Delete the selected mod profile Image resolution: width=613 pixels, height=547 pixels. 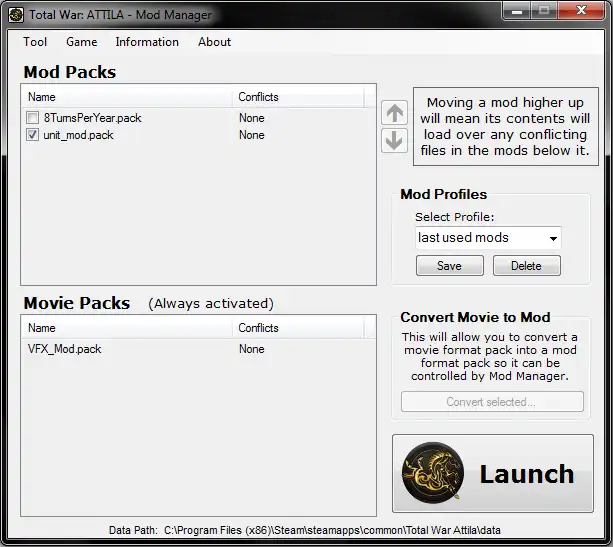pos(527,266)
